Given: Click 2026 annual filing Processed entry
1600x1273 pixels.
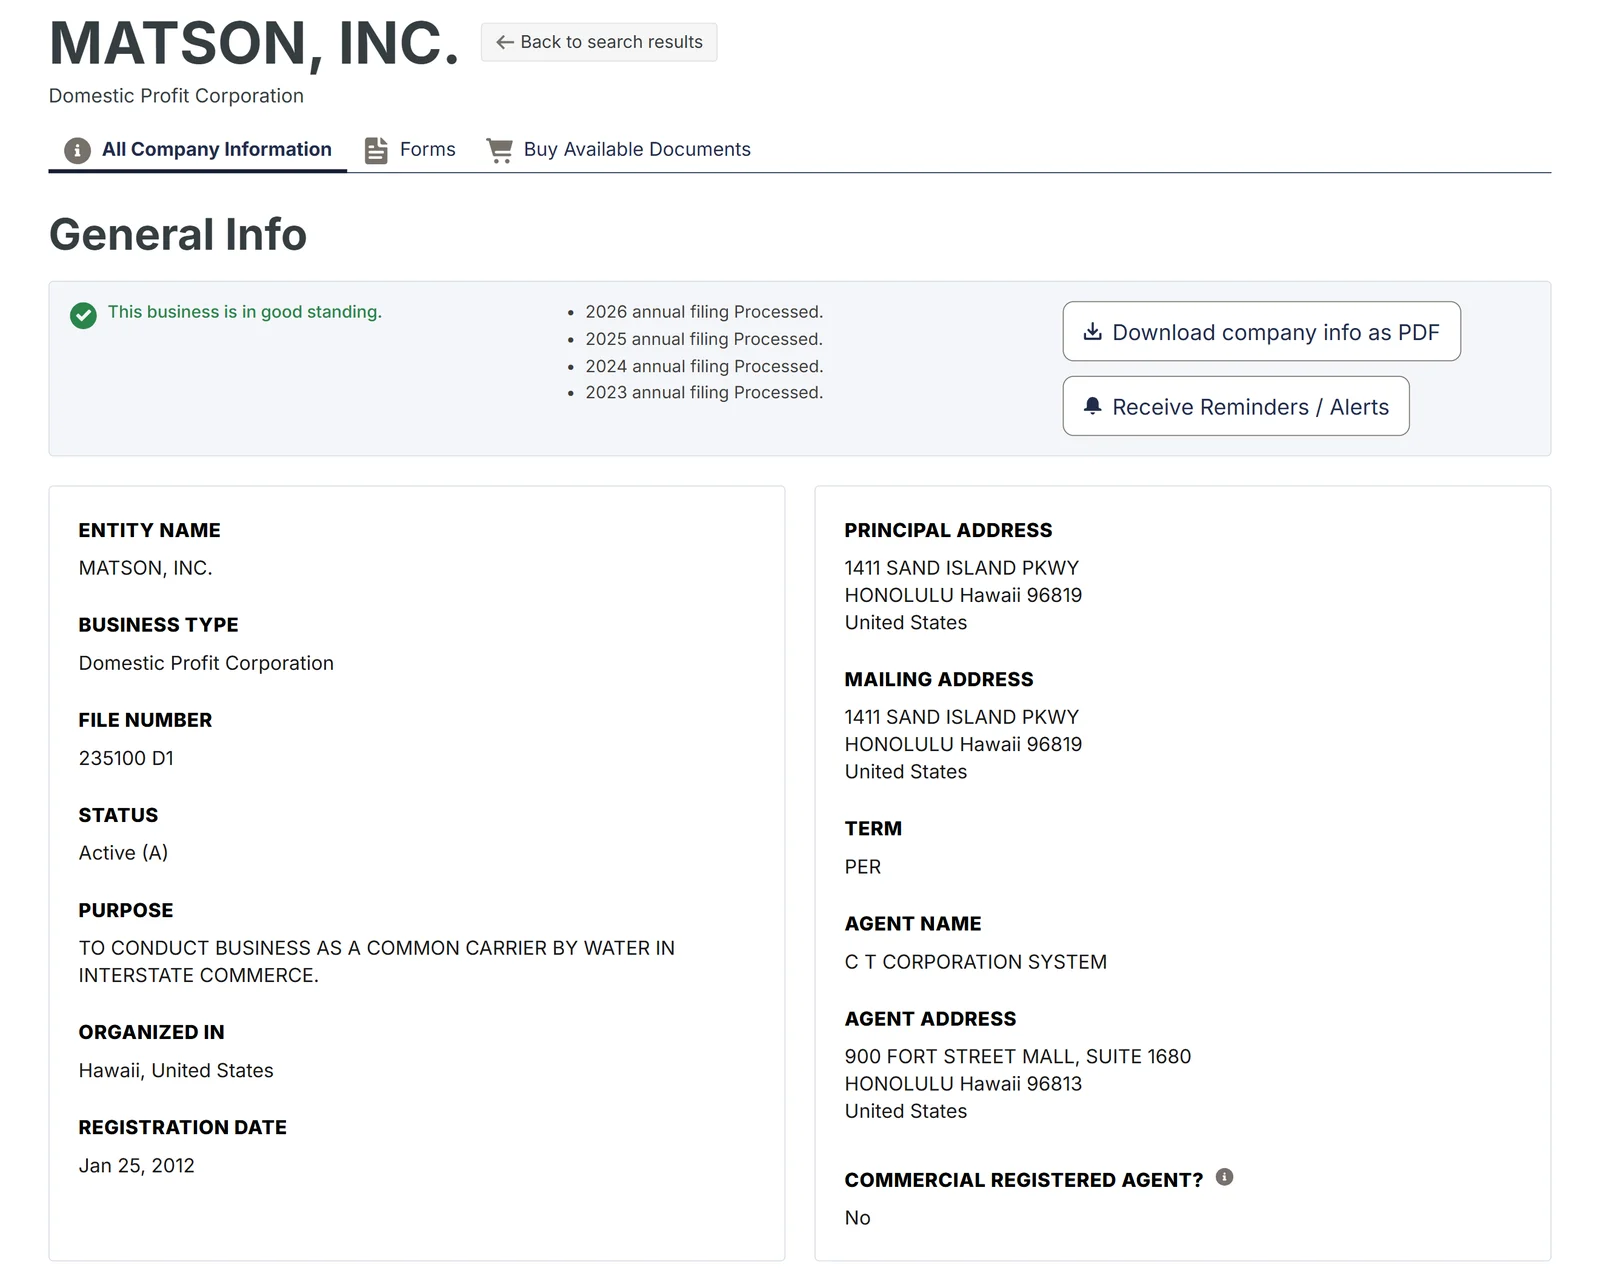Looking at the screenshot, I should coord(704,312).
